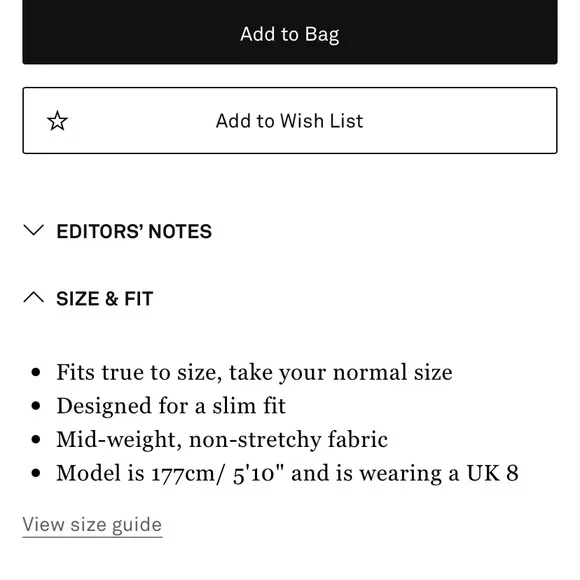
Task: Click the 'Designed for a slim fit' line
Action: tap(171, 406)
